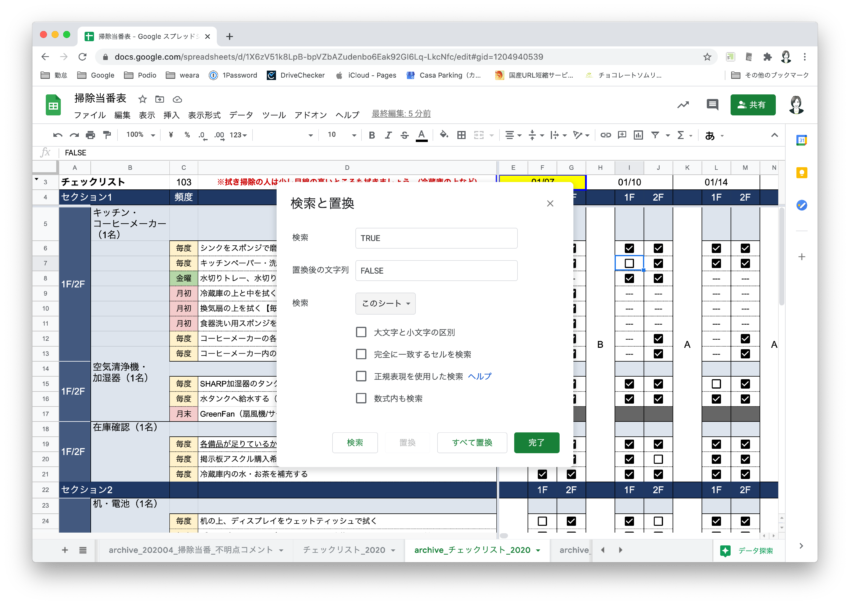The height and width of the screenshot is (605, 850).
Task: Switch to the チェックリスト_2020 sheet tab
Action: tap(343, 550)
